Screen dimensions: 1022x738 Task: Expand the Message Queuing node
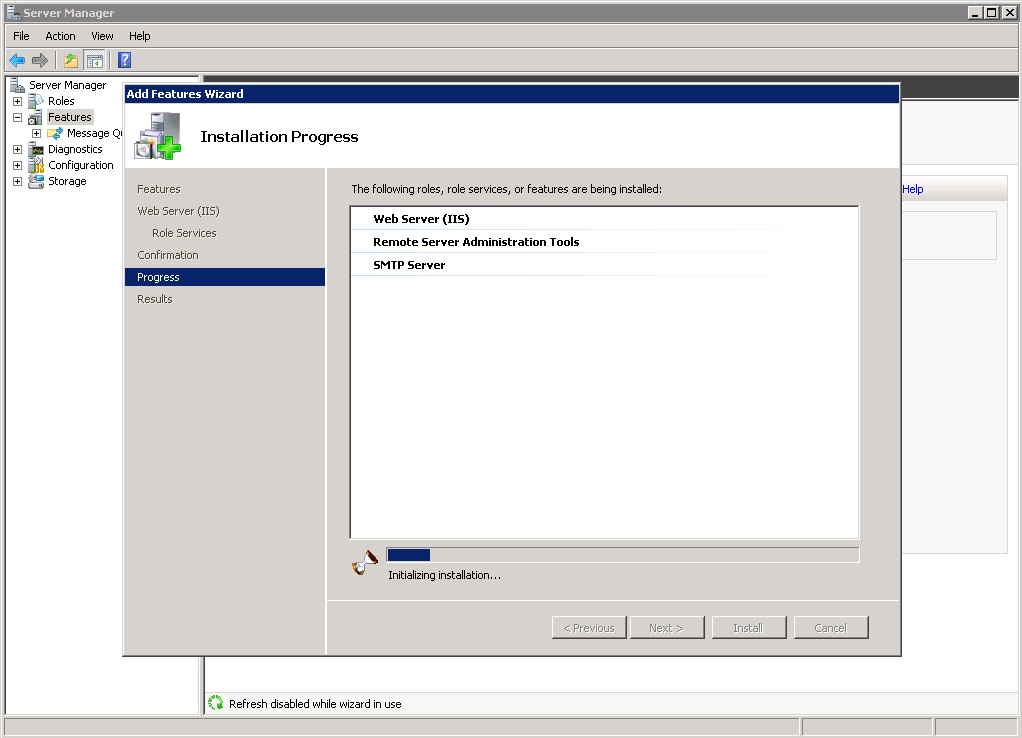point(36,133)
